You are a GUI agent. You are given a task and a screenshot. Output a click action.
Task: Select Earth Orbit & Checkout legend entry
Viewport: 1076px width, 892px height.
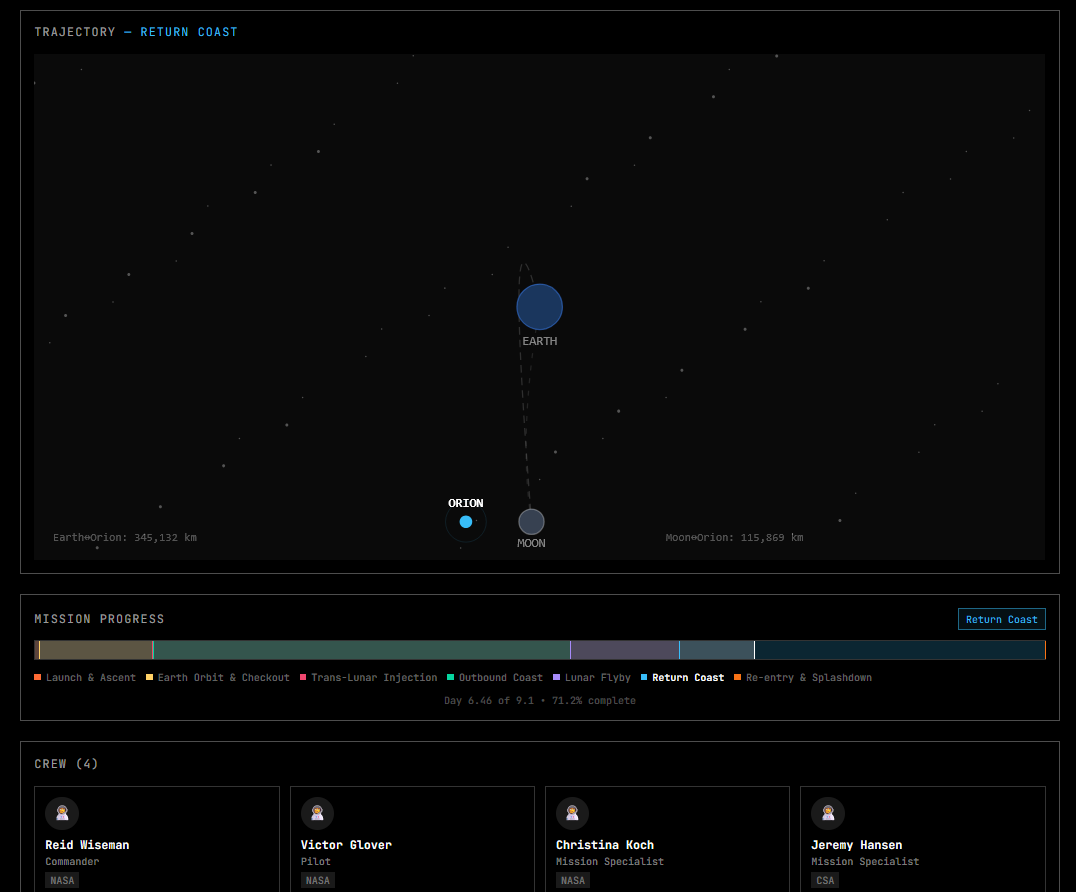218,678
